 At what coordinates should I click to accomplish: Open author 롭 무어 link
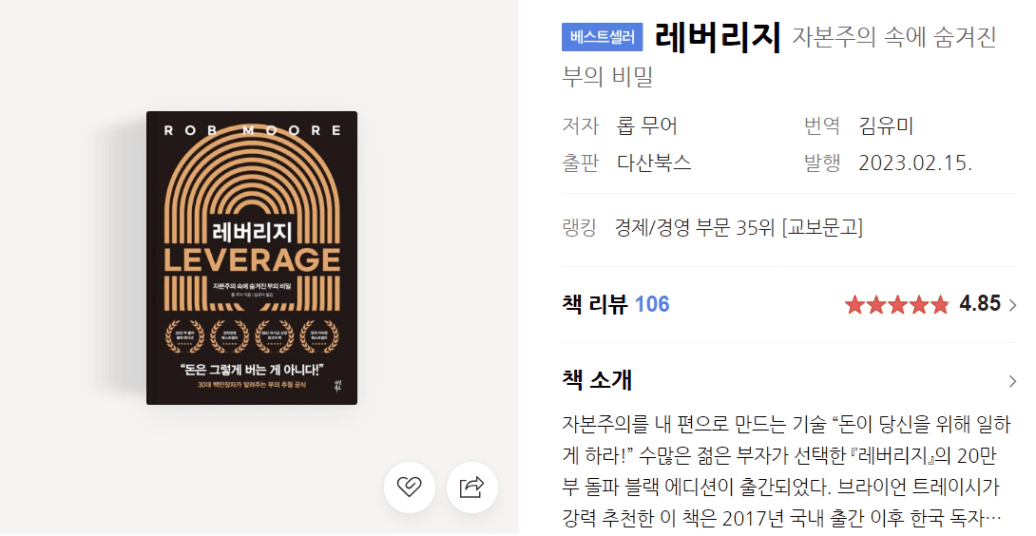point(647,126)
